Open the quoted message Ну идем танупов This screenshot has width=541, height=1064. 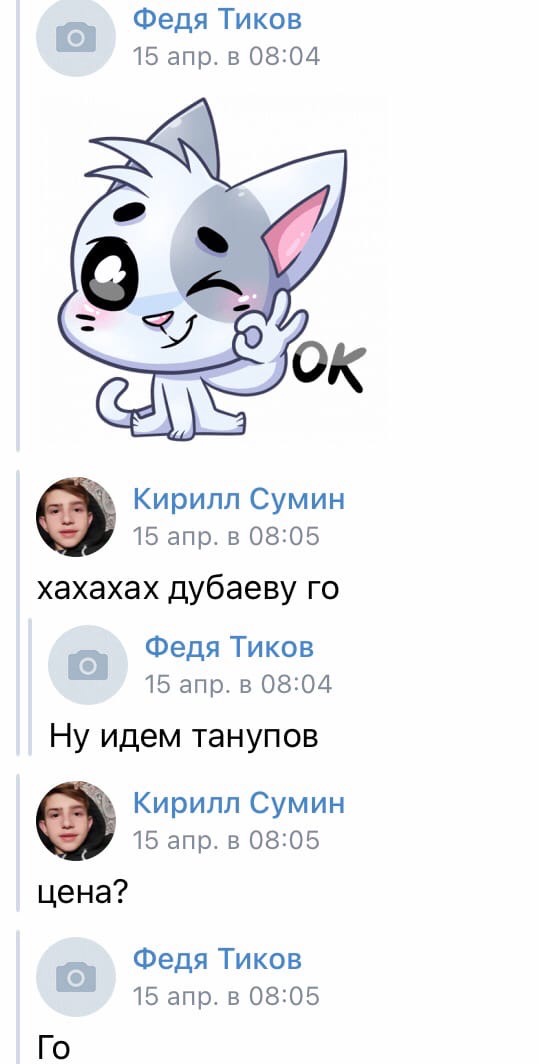183,736
